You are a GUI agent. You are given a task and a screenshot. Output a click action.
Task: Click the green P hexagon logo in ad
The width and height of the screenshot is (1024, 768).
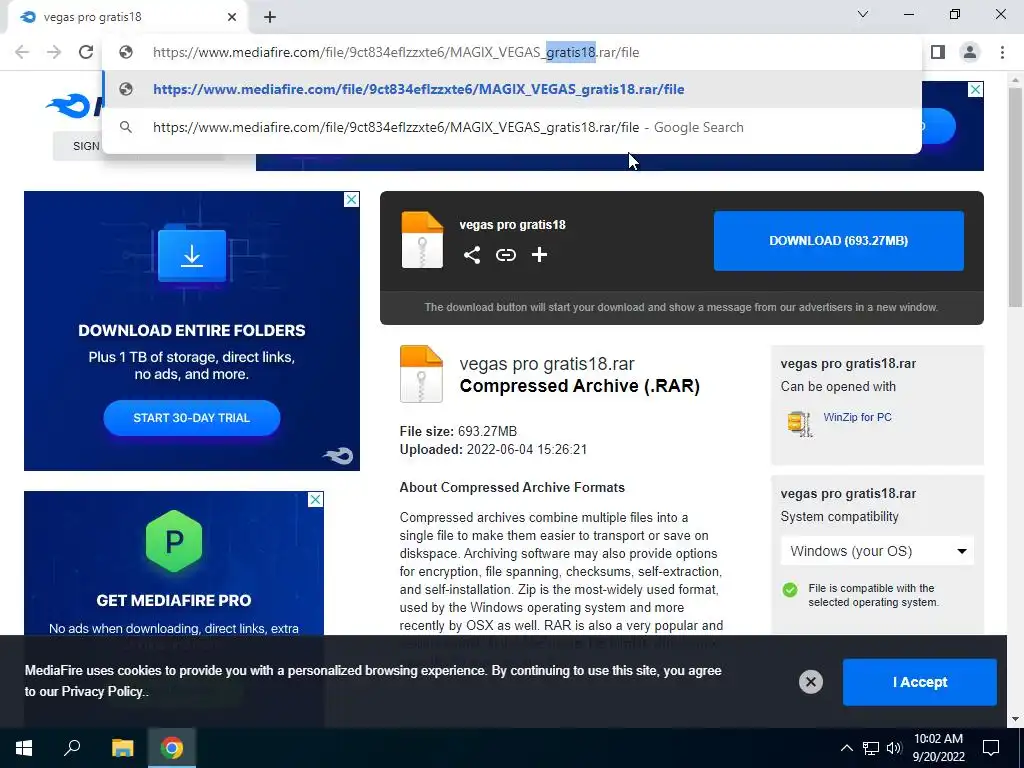(174, 541)
